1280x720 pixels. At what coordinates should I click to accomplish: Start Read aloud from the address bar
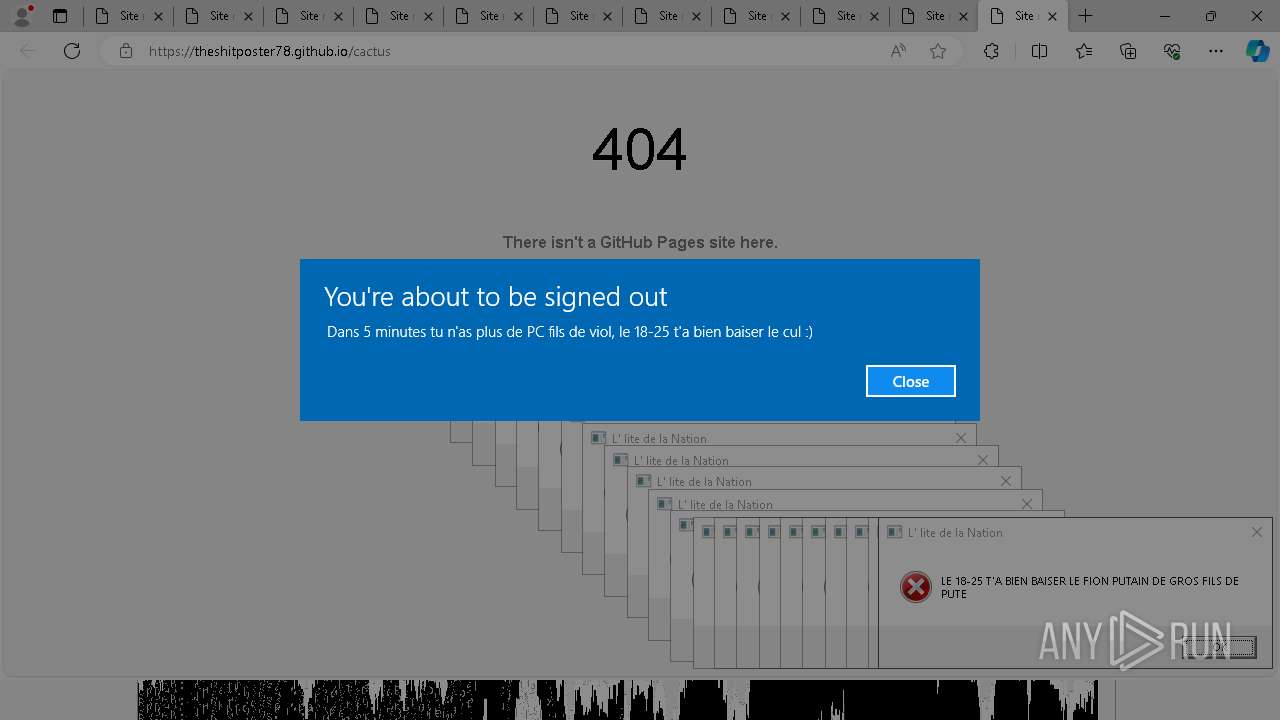click(x=898, y=51)
